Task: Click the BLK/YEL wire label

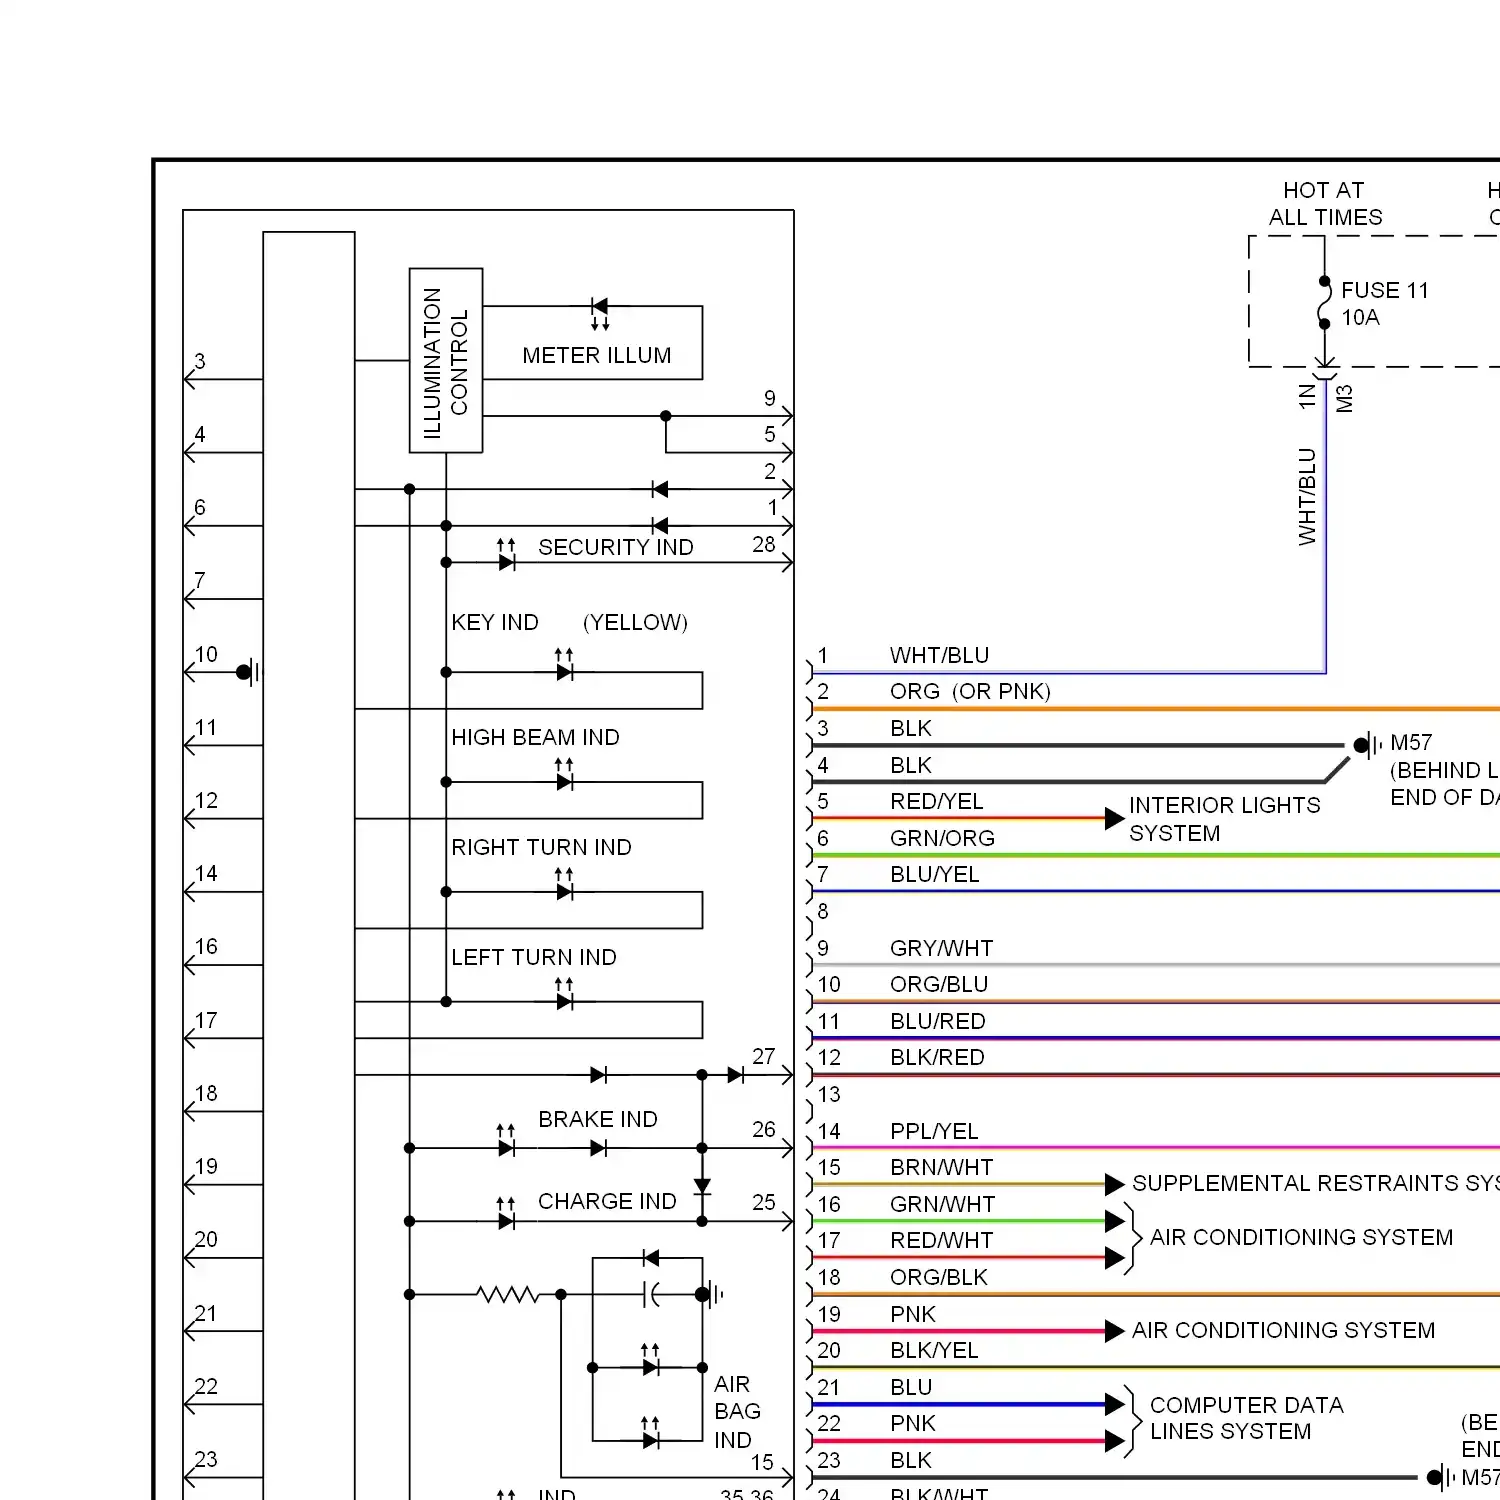Action: pos(934,1350)
